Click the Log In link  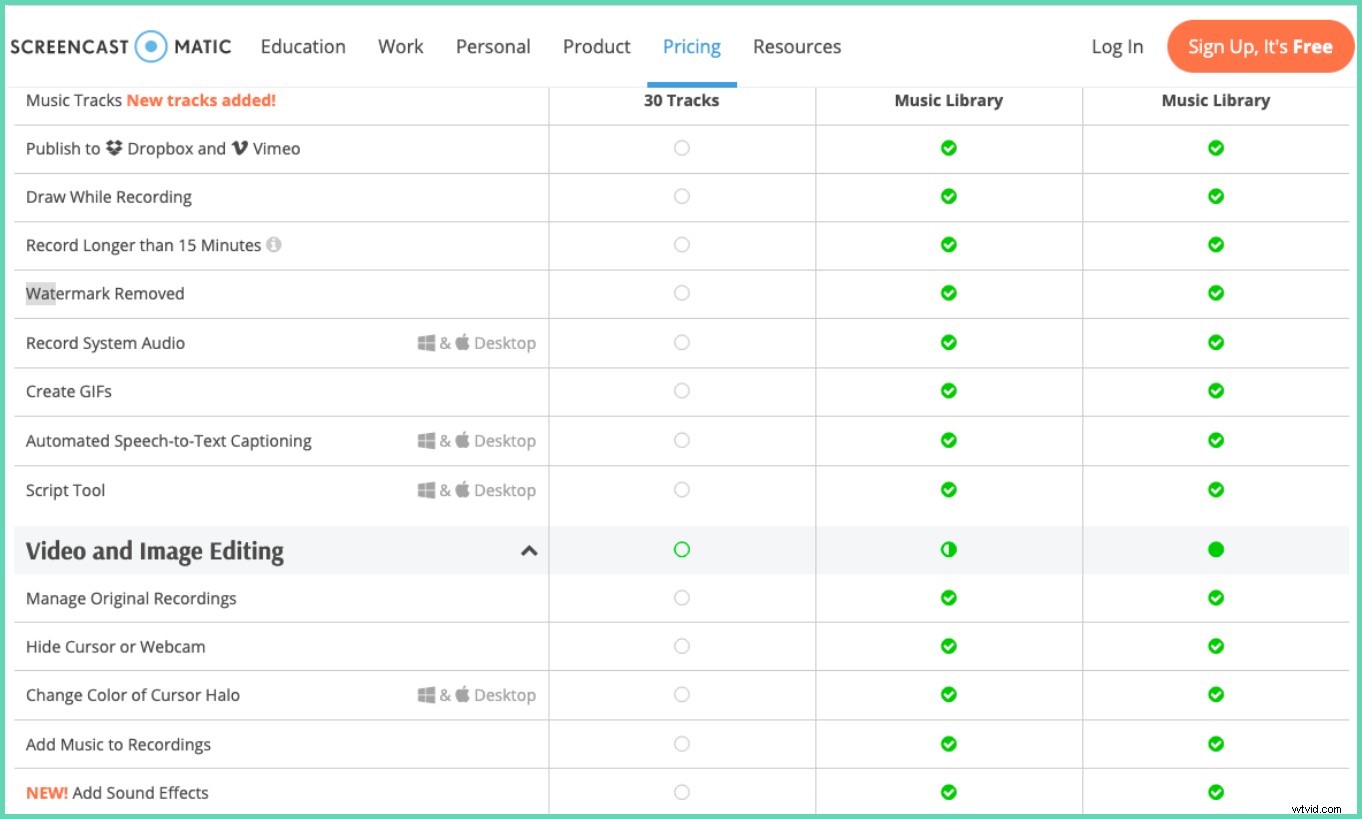[x=1117, y=47]
